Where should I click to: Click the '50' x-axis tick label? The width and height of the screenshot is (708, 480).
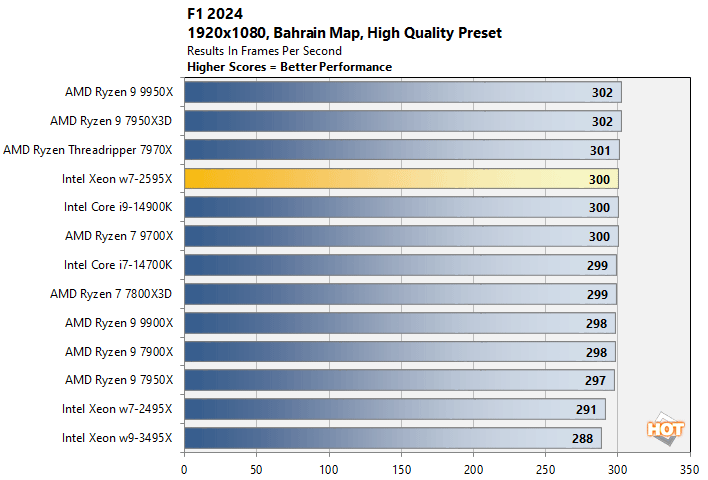point(256,470)
